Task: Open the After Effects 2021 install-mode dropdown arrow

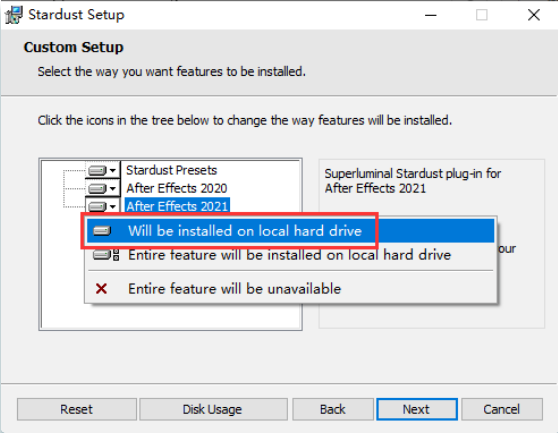Action: point(113,206)
